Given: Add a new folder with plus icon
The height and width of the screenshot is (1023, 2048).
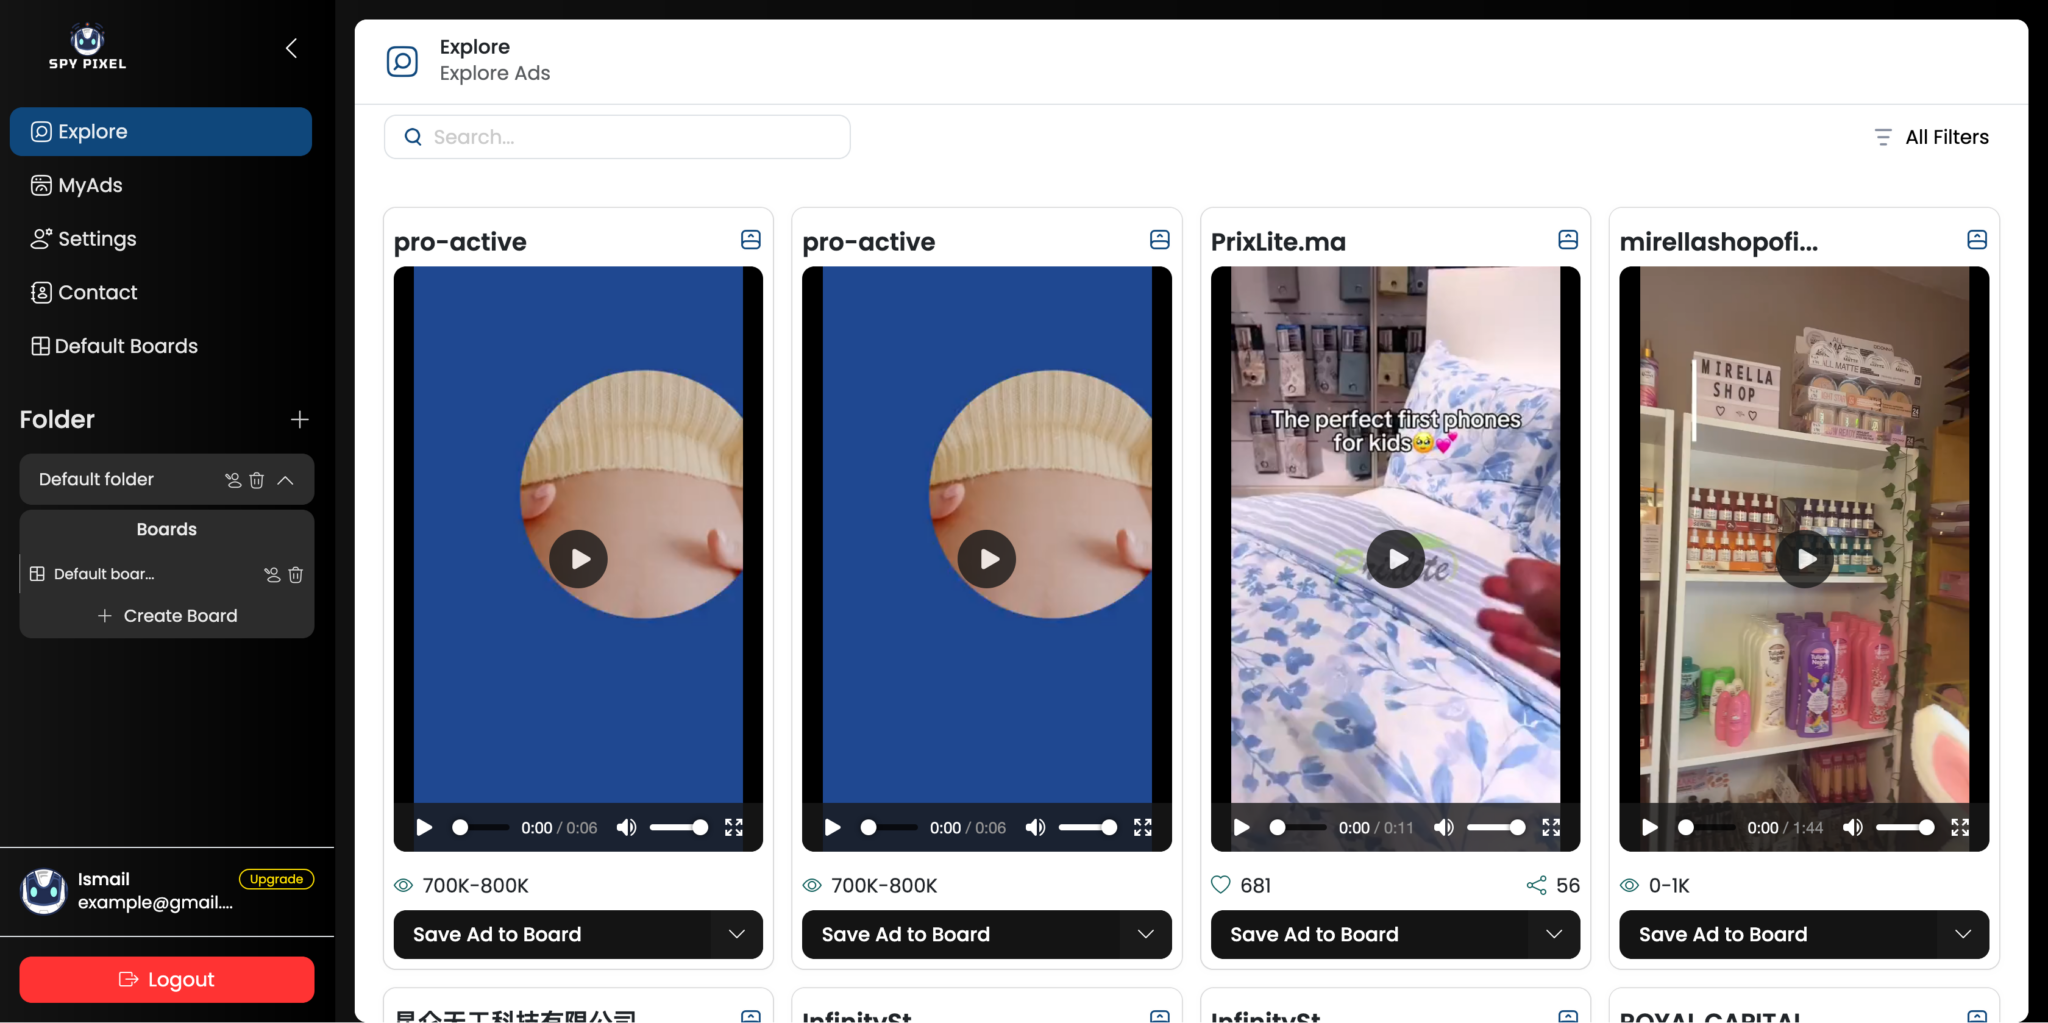Looking at the screenshot, I should click(299, 420).
